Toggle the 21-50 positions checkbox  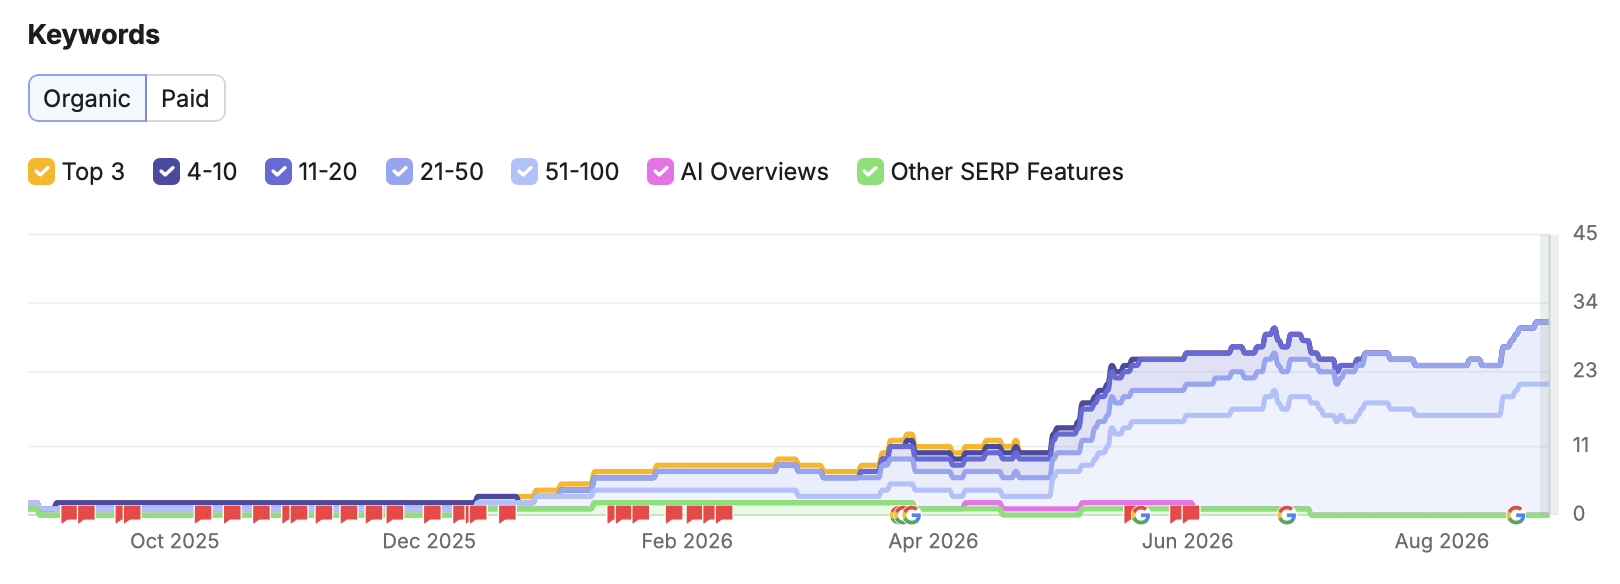399,172
